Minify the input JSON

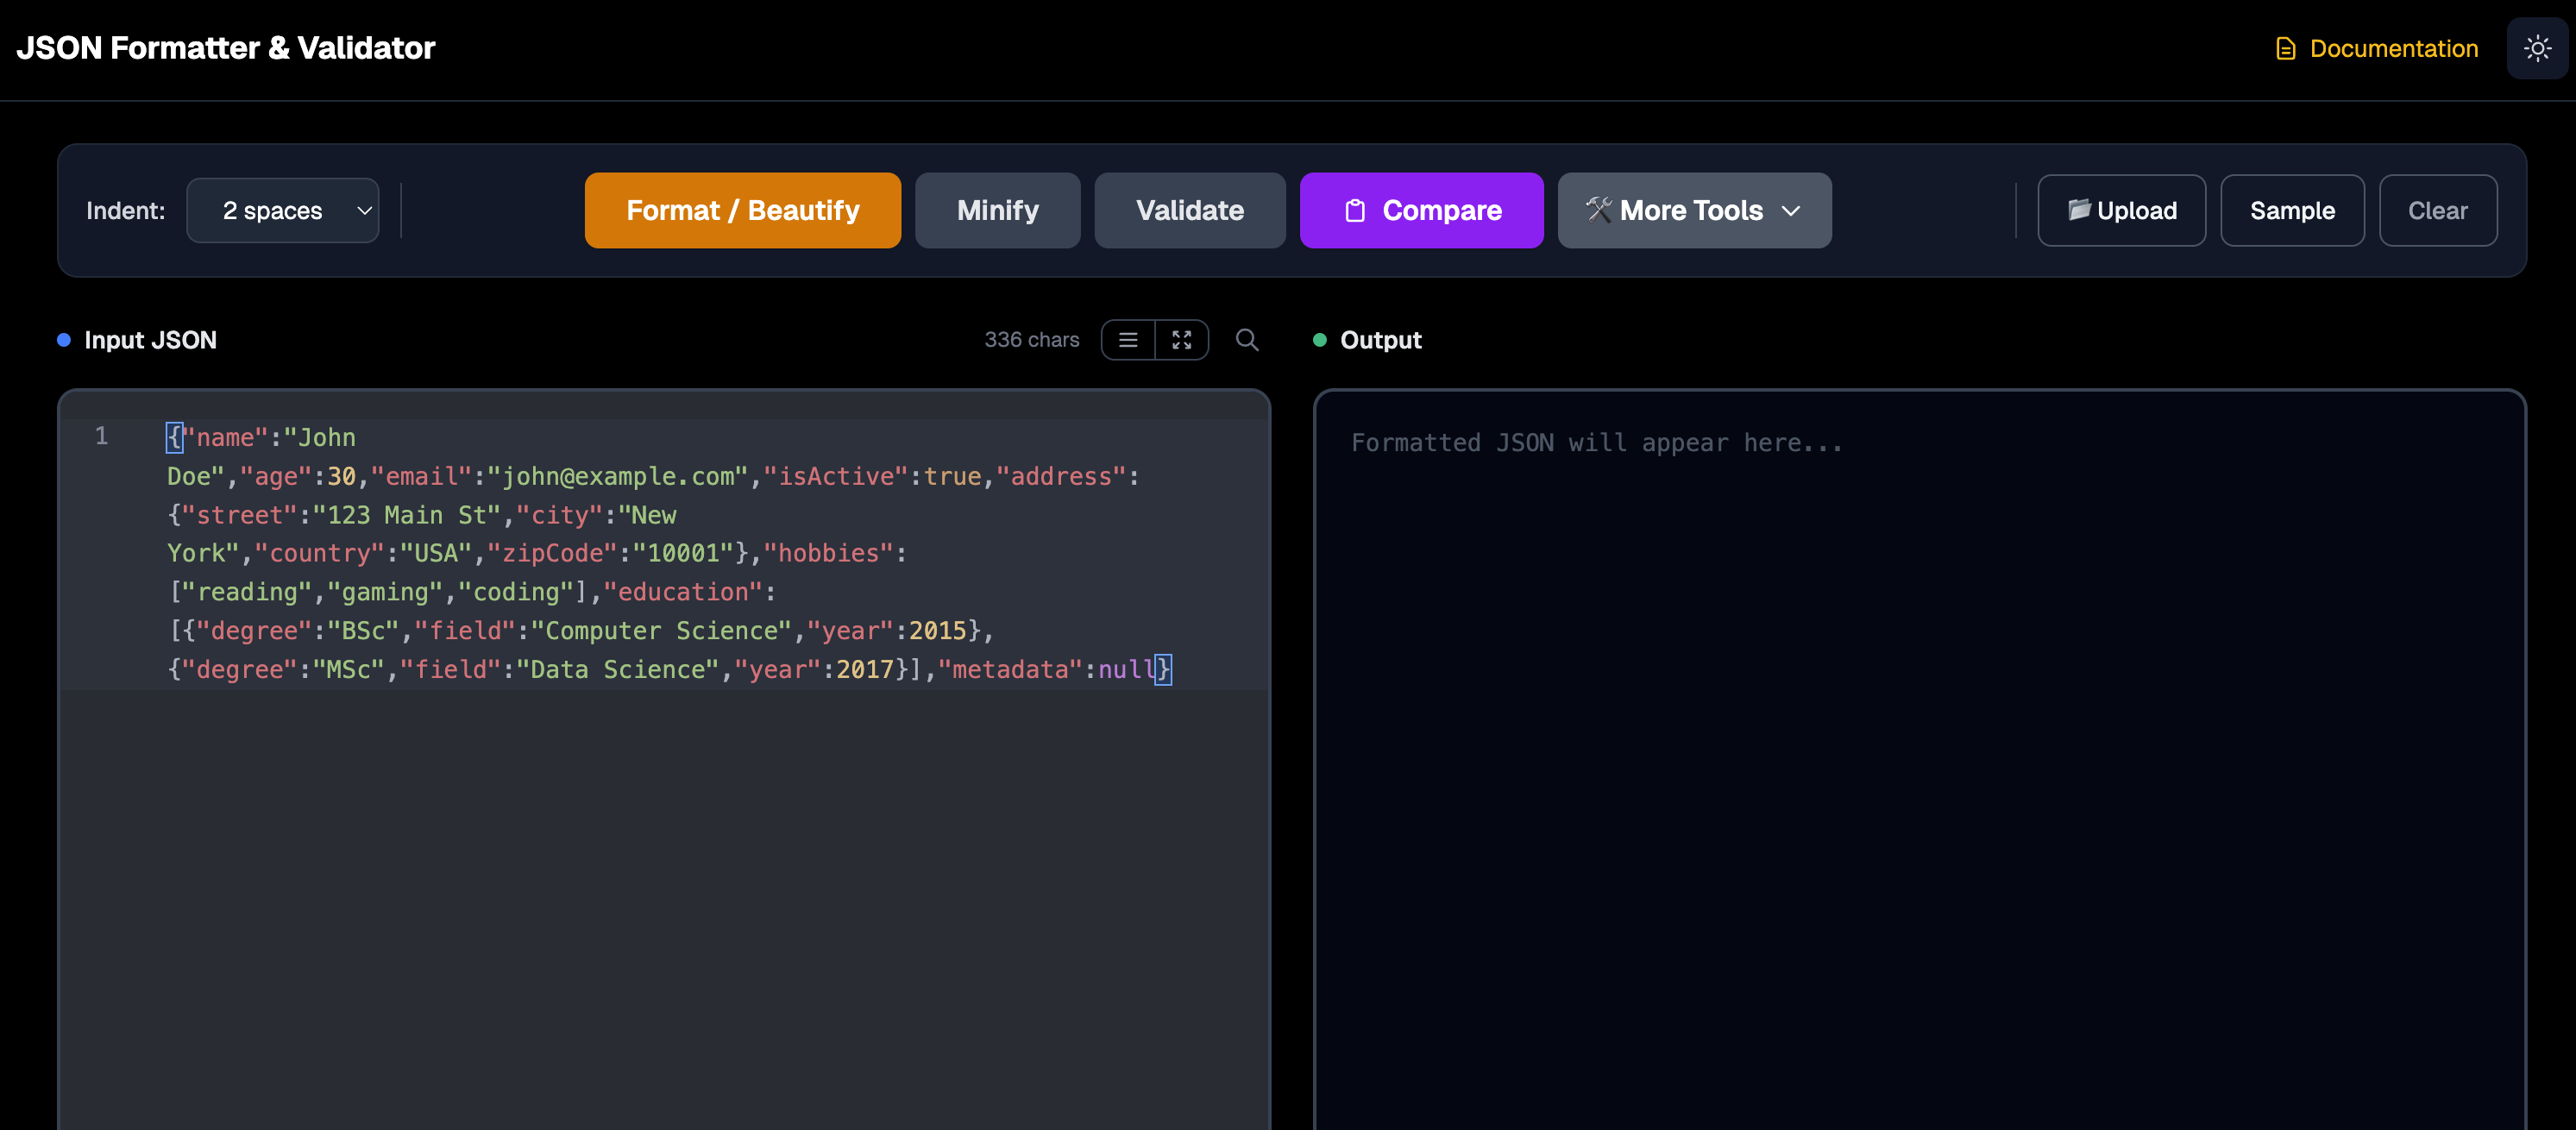tap(997, 210)
